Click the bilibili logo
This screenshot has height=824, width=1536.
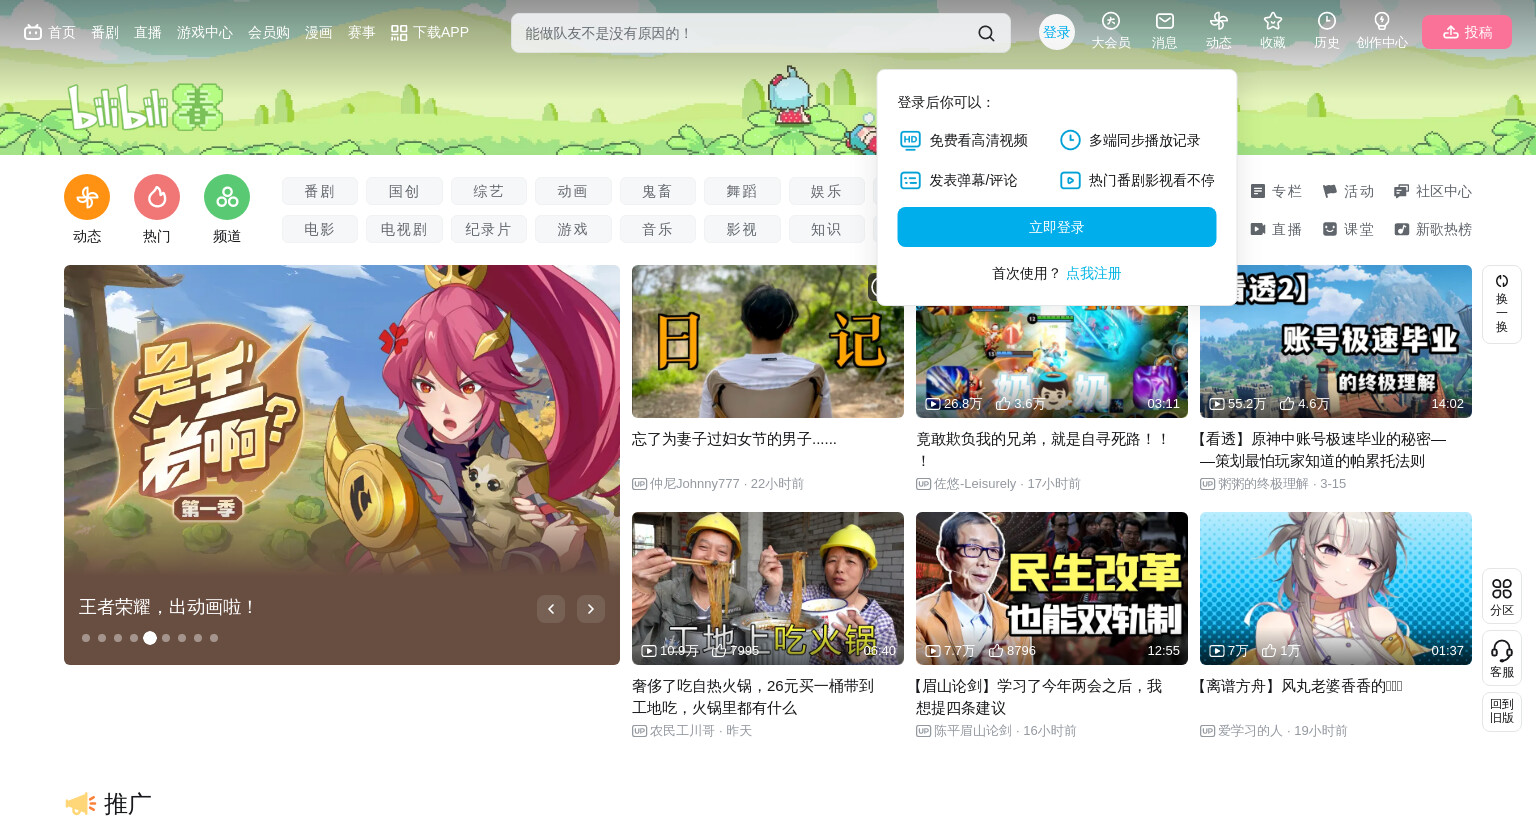click(145, 107)
